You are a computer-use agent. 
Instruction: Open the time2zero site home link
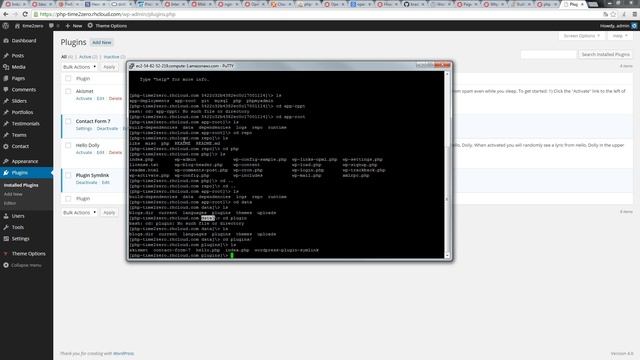tap(29, 26)
